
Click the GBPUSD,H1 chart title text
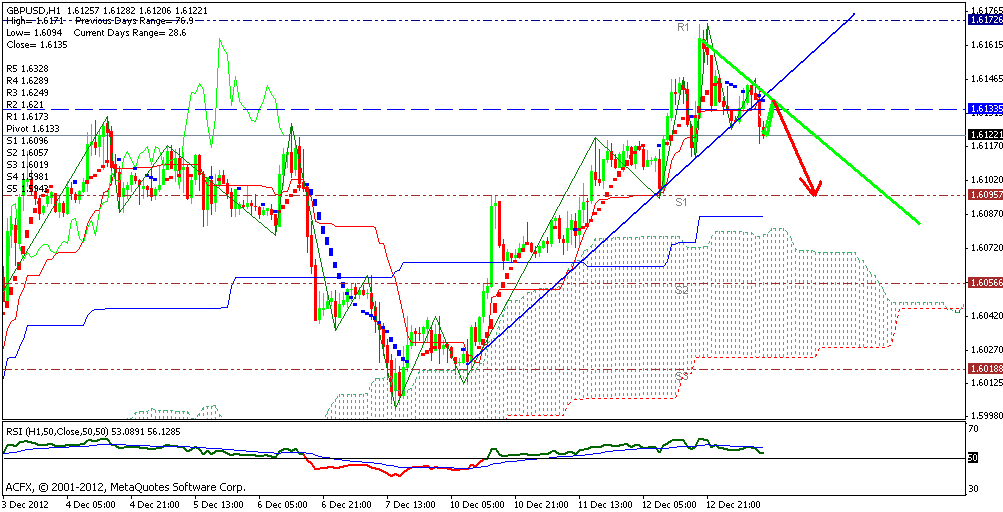pos(36,8)
